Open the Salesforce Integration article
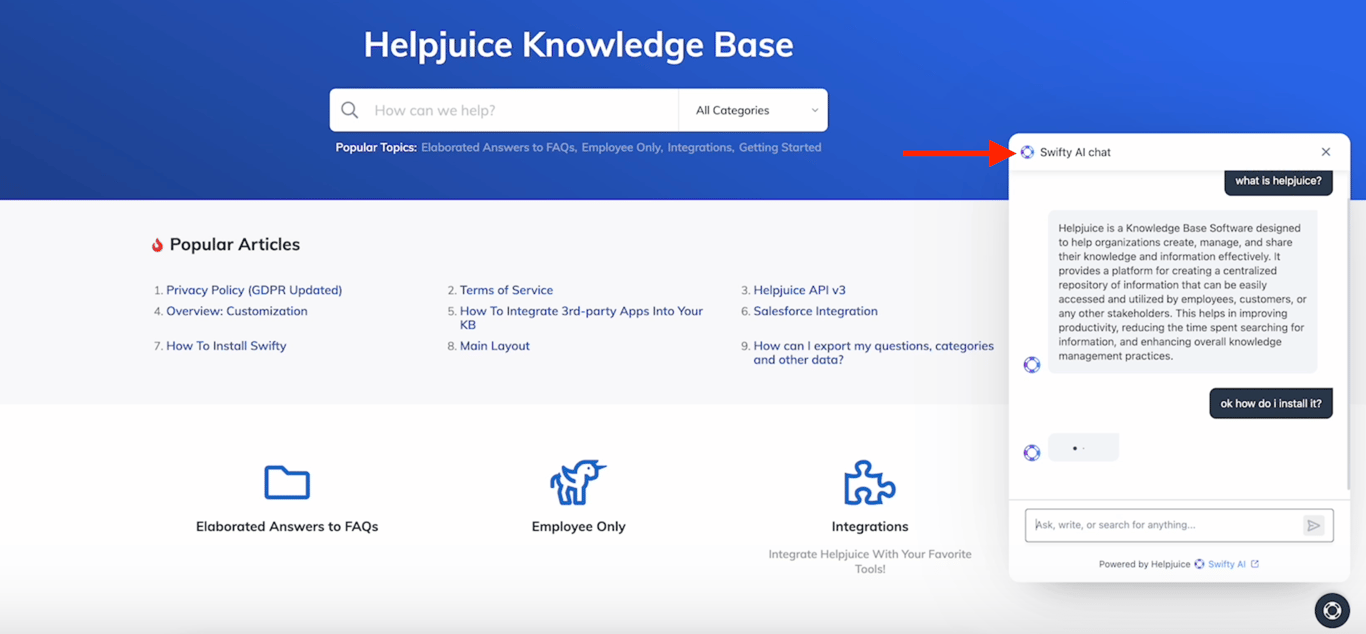 pyautogui.click(x=815, y=311)
